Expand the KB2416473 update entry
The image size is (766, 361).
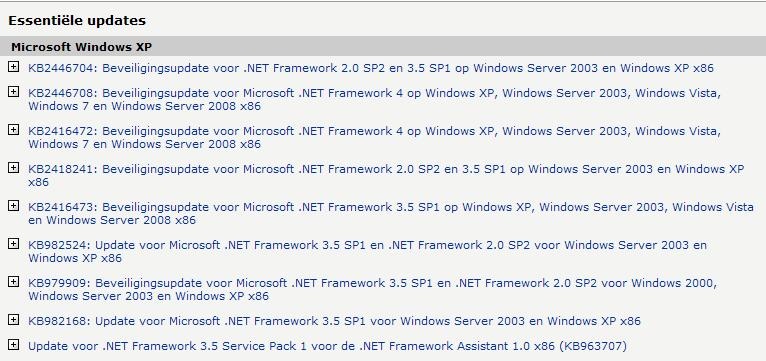point(14,206)
